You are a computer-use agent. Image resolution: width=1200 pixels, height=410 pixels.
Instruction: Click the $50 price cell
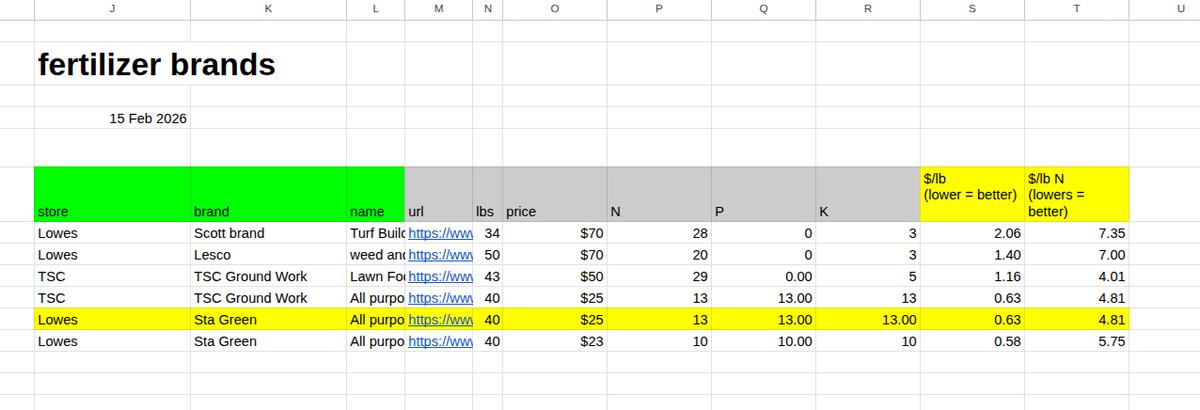click(x=555, y=276)
